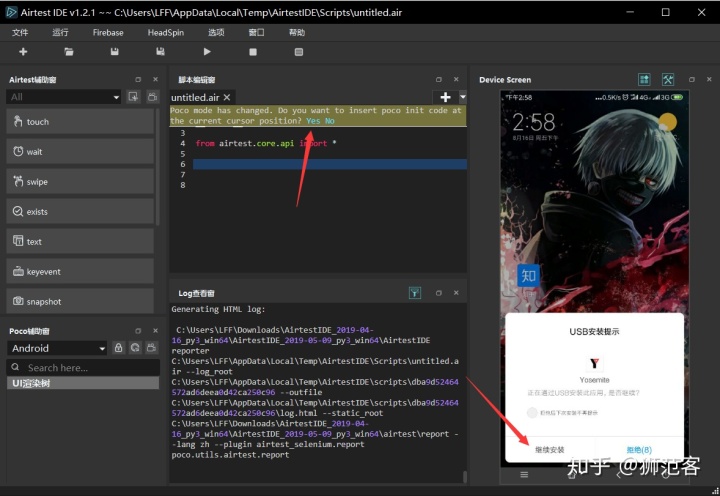Click the Poco record icon

(152, 348)
